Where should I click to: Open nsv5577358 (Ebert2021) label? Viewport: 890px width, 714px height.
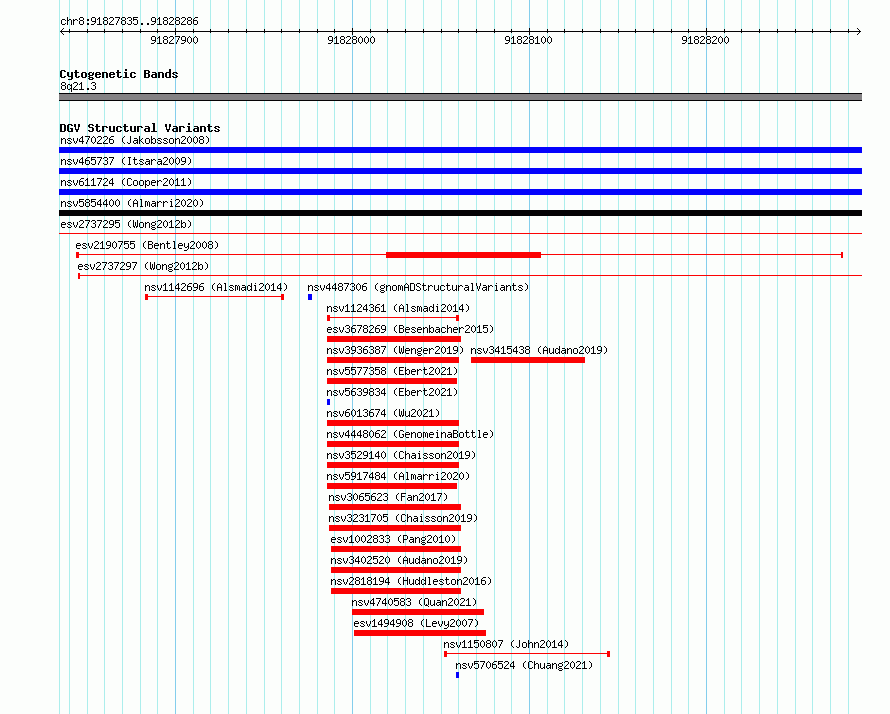click(392, 371)
